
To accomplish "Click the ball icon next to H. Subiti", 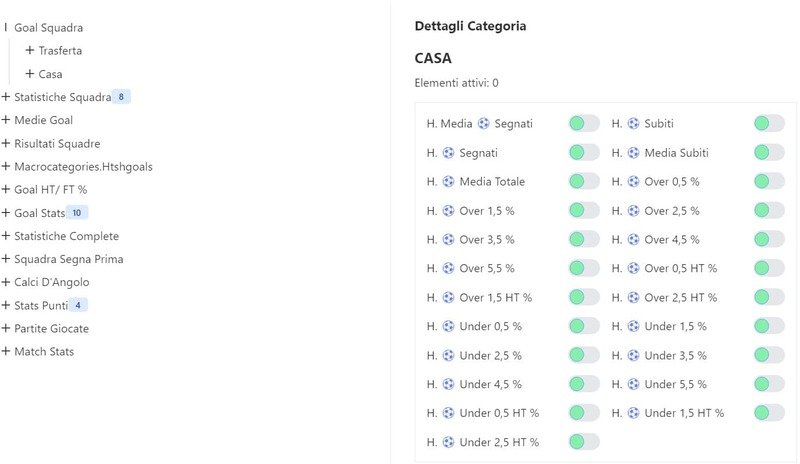I will (633, 124).
